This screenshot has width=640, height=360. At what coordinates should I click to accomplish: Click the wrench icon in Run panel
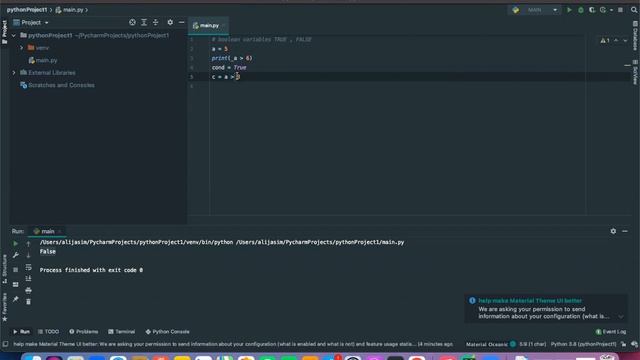16,255
